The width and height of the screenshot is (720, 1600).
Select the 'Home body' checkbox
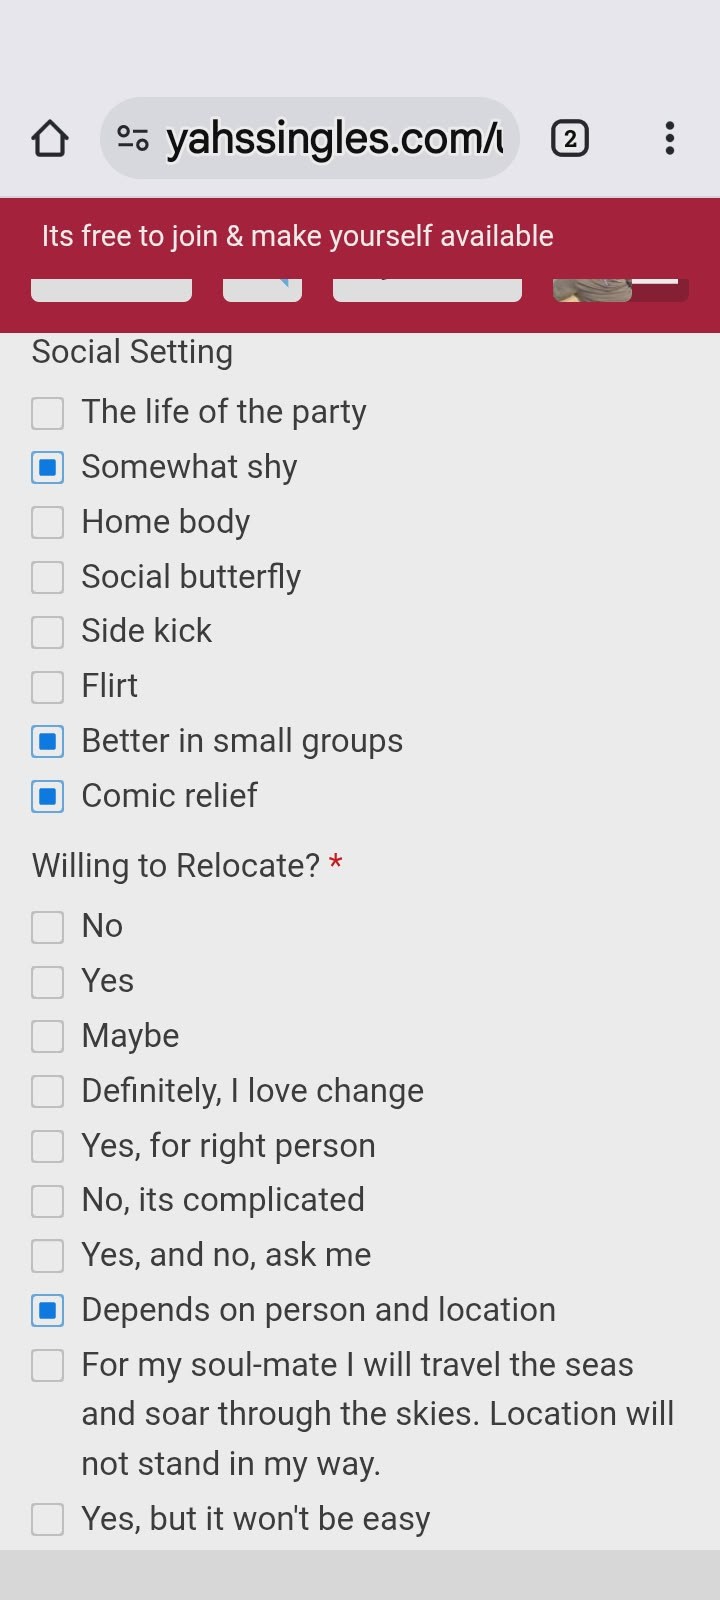click(48, 522)
